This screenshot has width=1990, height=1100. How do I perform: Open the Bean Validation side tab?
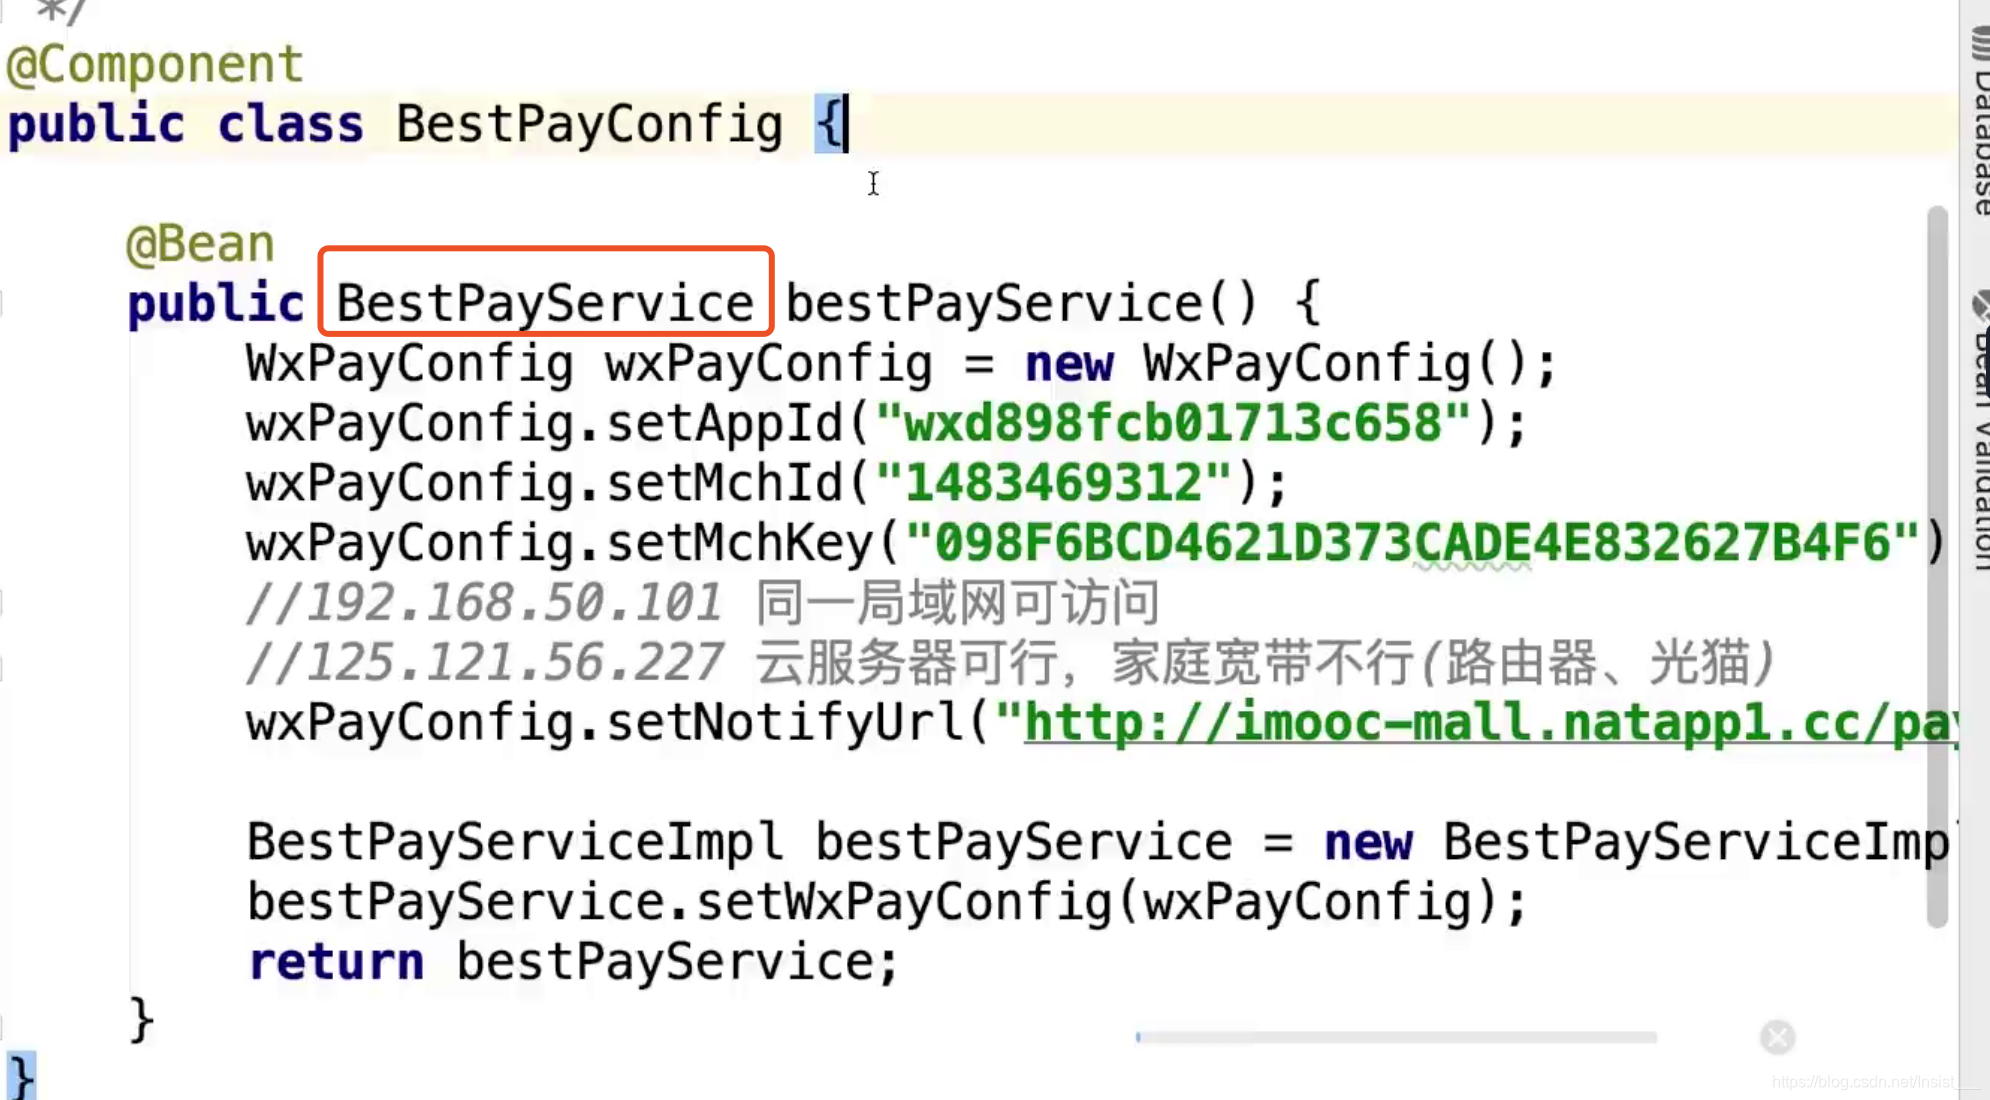pyautogui.click(x=1980, y=432)
